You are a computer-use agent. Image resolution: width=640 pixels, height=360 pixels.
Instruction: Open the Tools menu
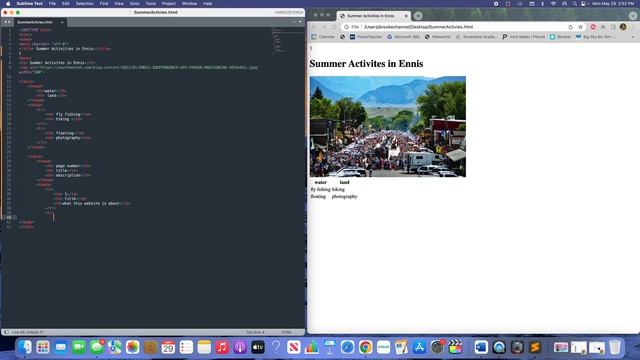151,4
